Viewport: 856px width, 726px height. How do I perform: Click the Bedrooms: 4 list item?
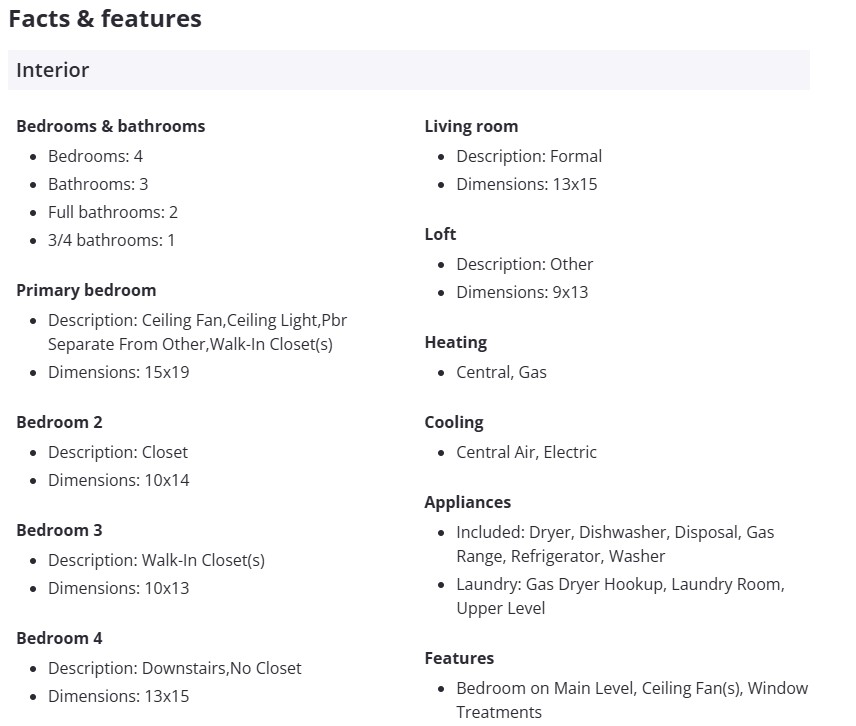tap(95, 156)
